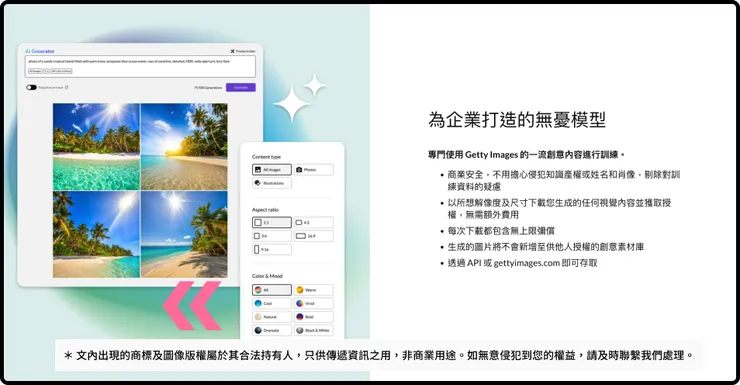Pick the 1:1 square aspect ratio

(272, 222)
